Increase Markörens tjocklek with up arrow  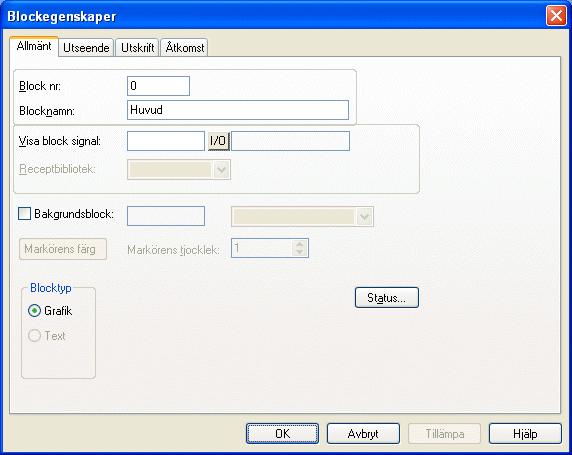click(x=299, y=244)
